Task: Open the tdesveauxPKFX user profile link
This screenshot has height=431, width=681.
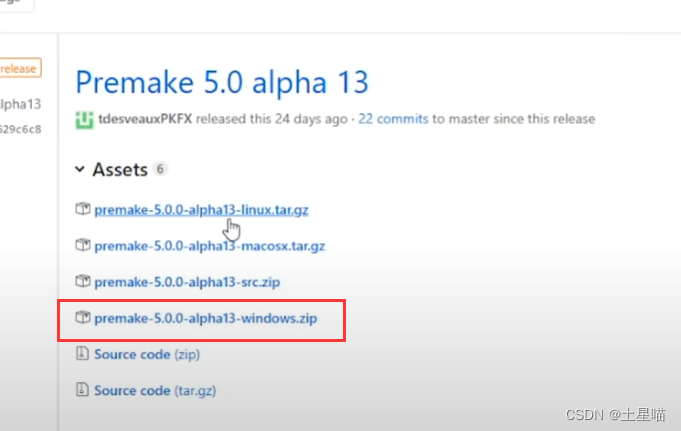Action: pyautogui.click(x=145, y=119)
